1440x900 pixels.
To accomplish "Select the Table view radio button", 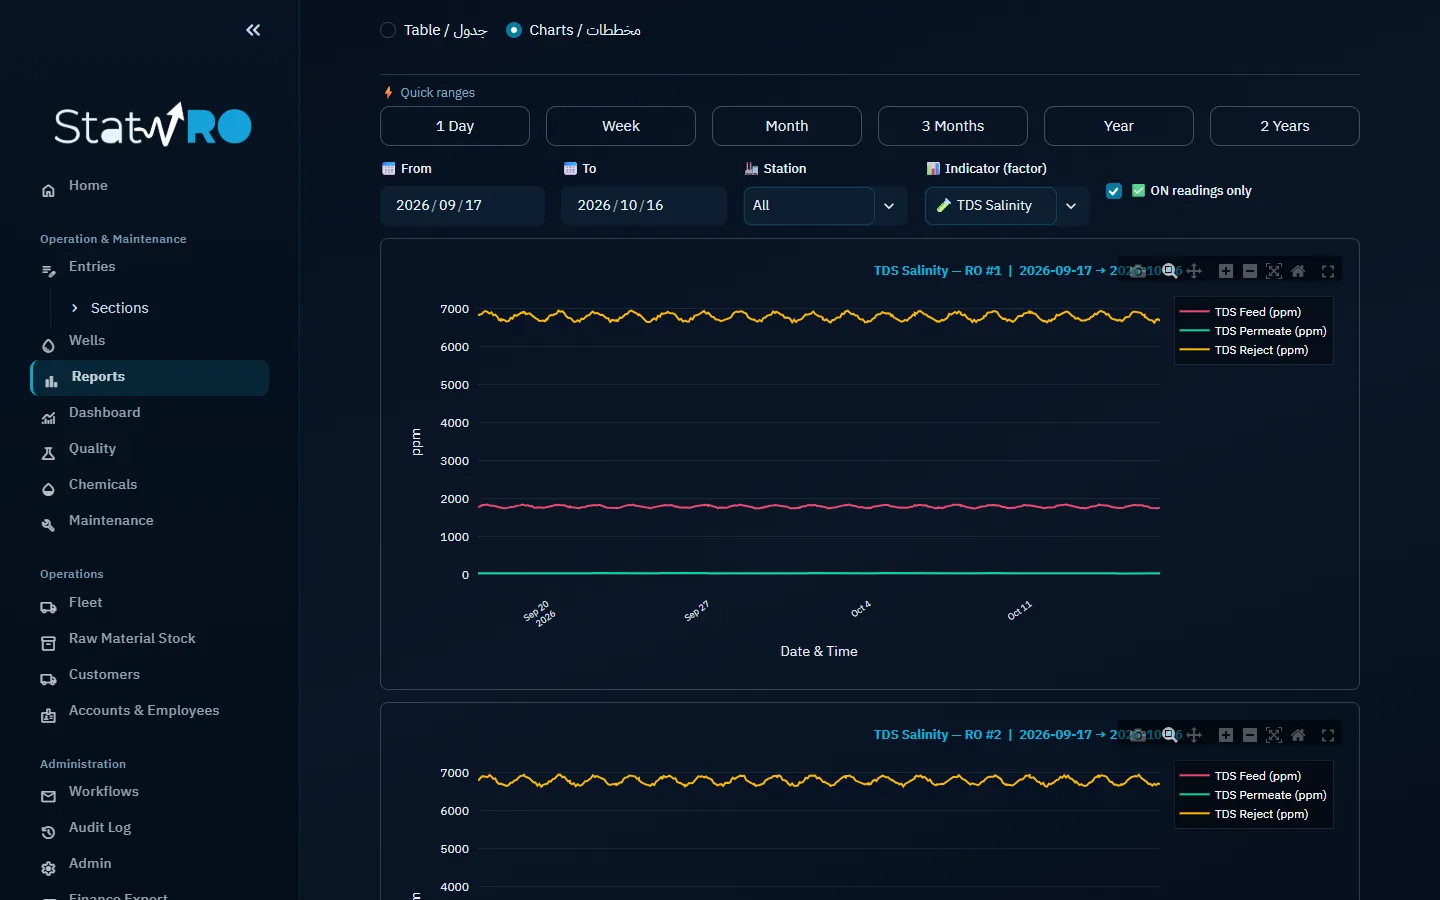I will coord(388,30).
